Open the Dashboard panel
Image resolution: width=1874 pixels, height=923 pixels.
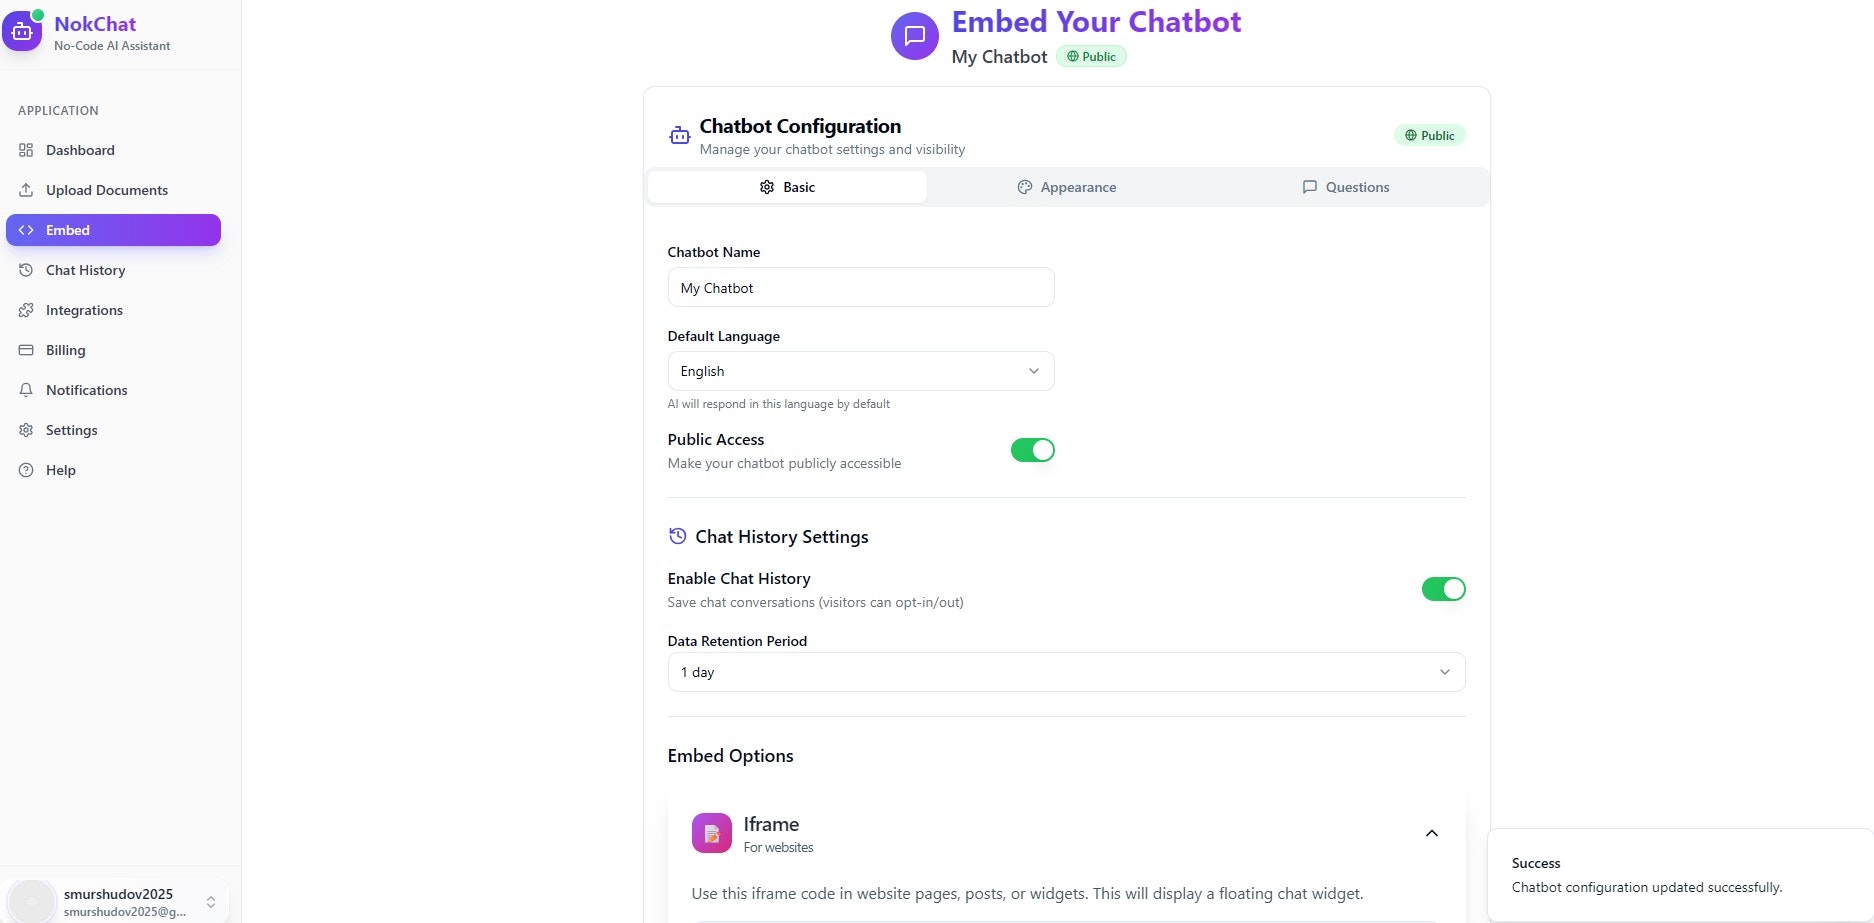(80, 150)
